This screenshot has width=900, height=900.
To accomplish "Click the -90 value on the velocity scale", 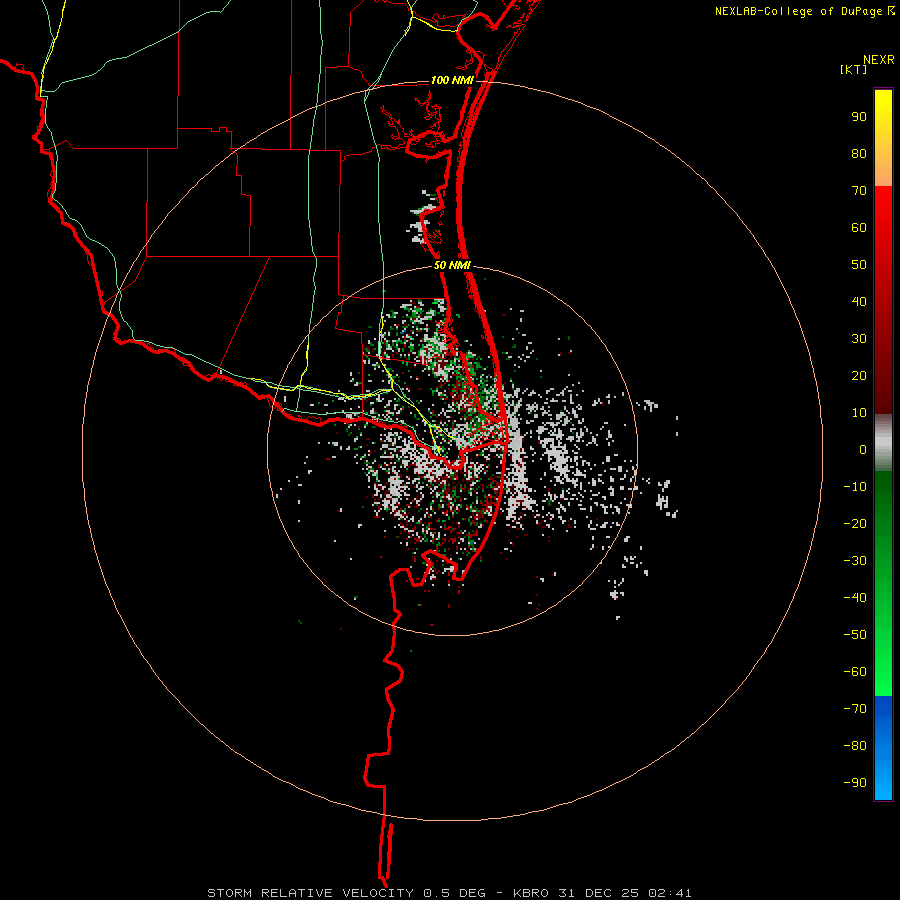I will pos(855,782).
